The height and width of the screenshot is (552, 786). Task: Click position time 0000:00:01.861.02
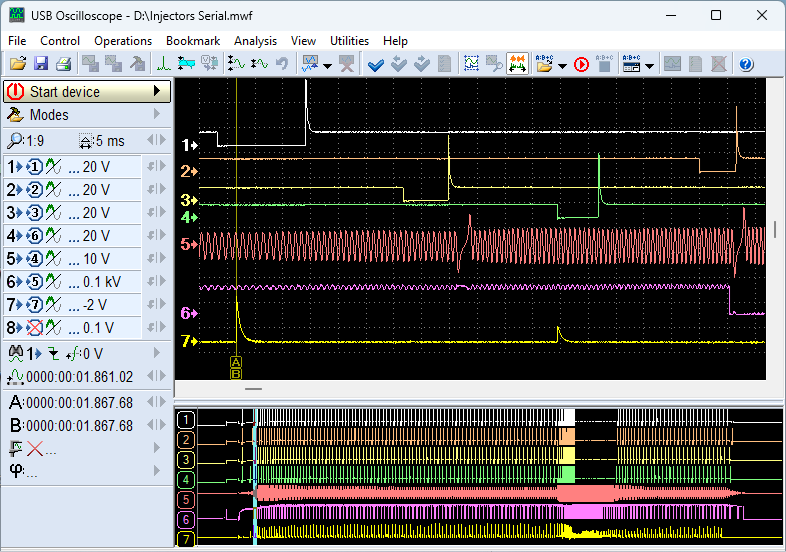pyautogui.click(x=79, y=377)
